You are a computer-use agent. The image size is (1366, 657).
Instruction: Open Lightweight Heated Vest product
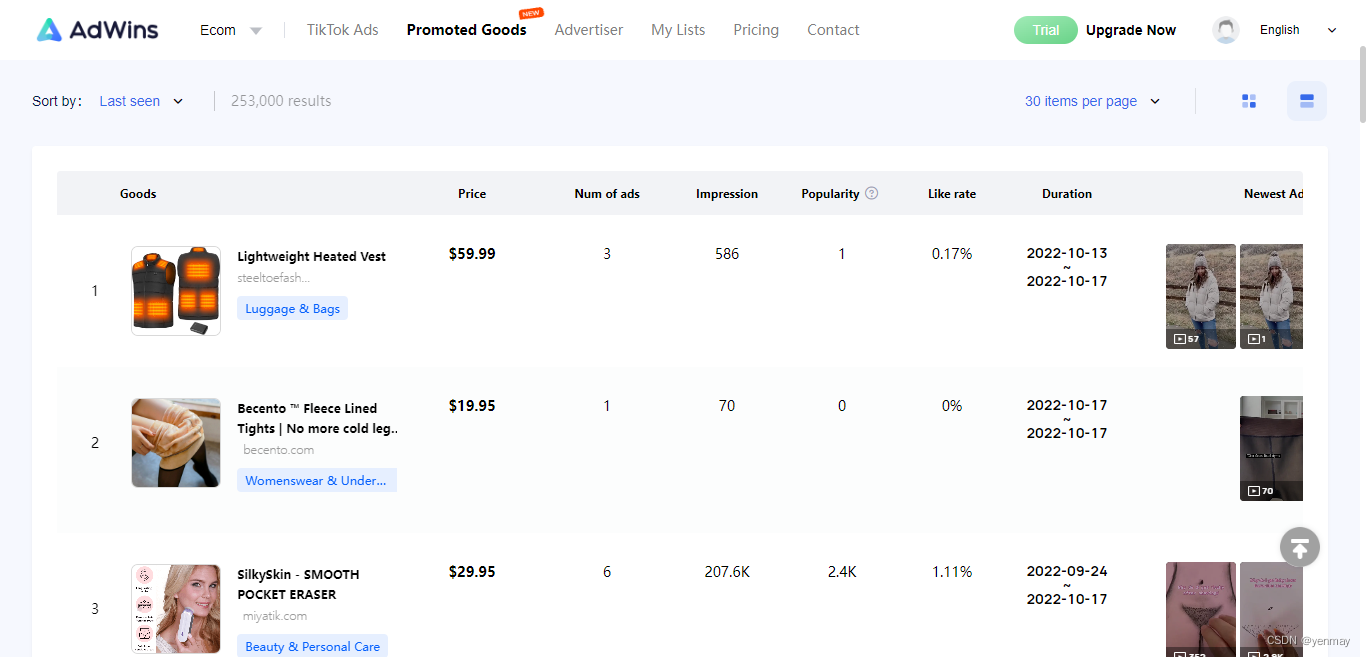tap(311, 256)
